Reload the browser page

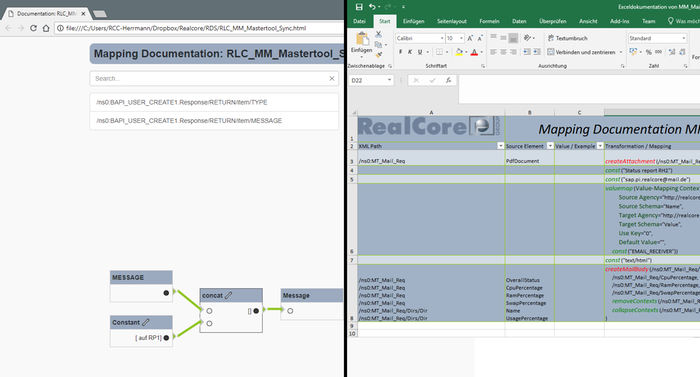coord(33,28)
